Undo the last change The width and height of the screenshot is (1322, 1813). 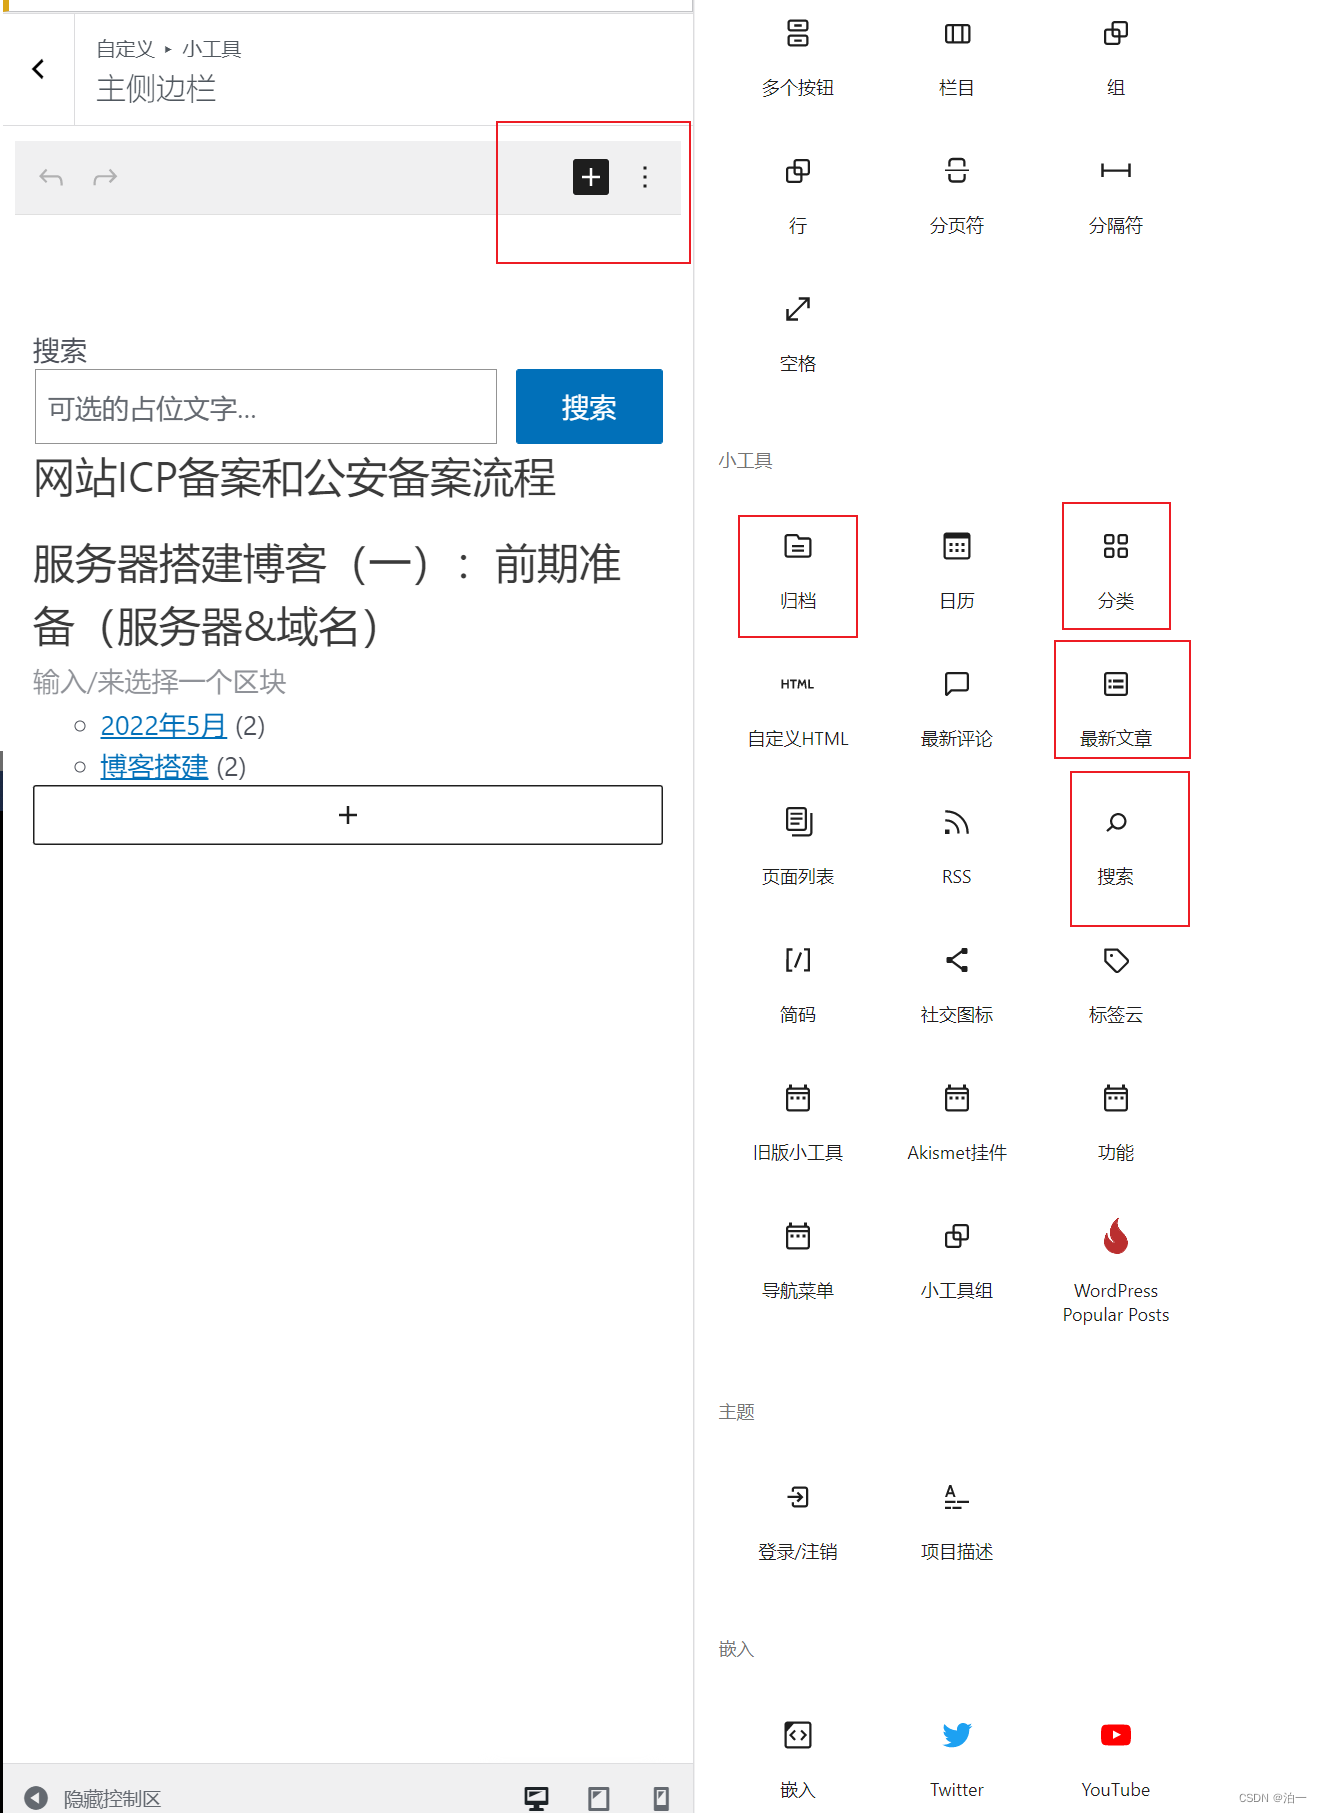51,177
